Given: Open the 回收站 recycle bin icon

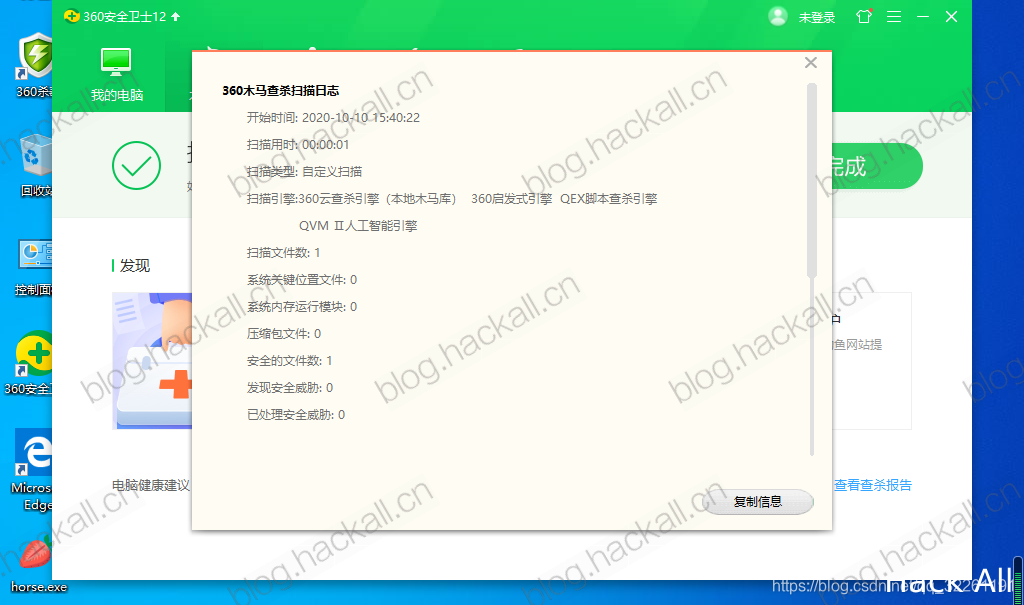Looking at the screenshot, I should (35, 165).
